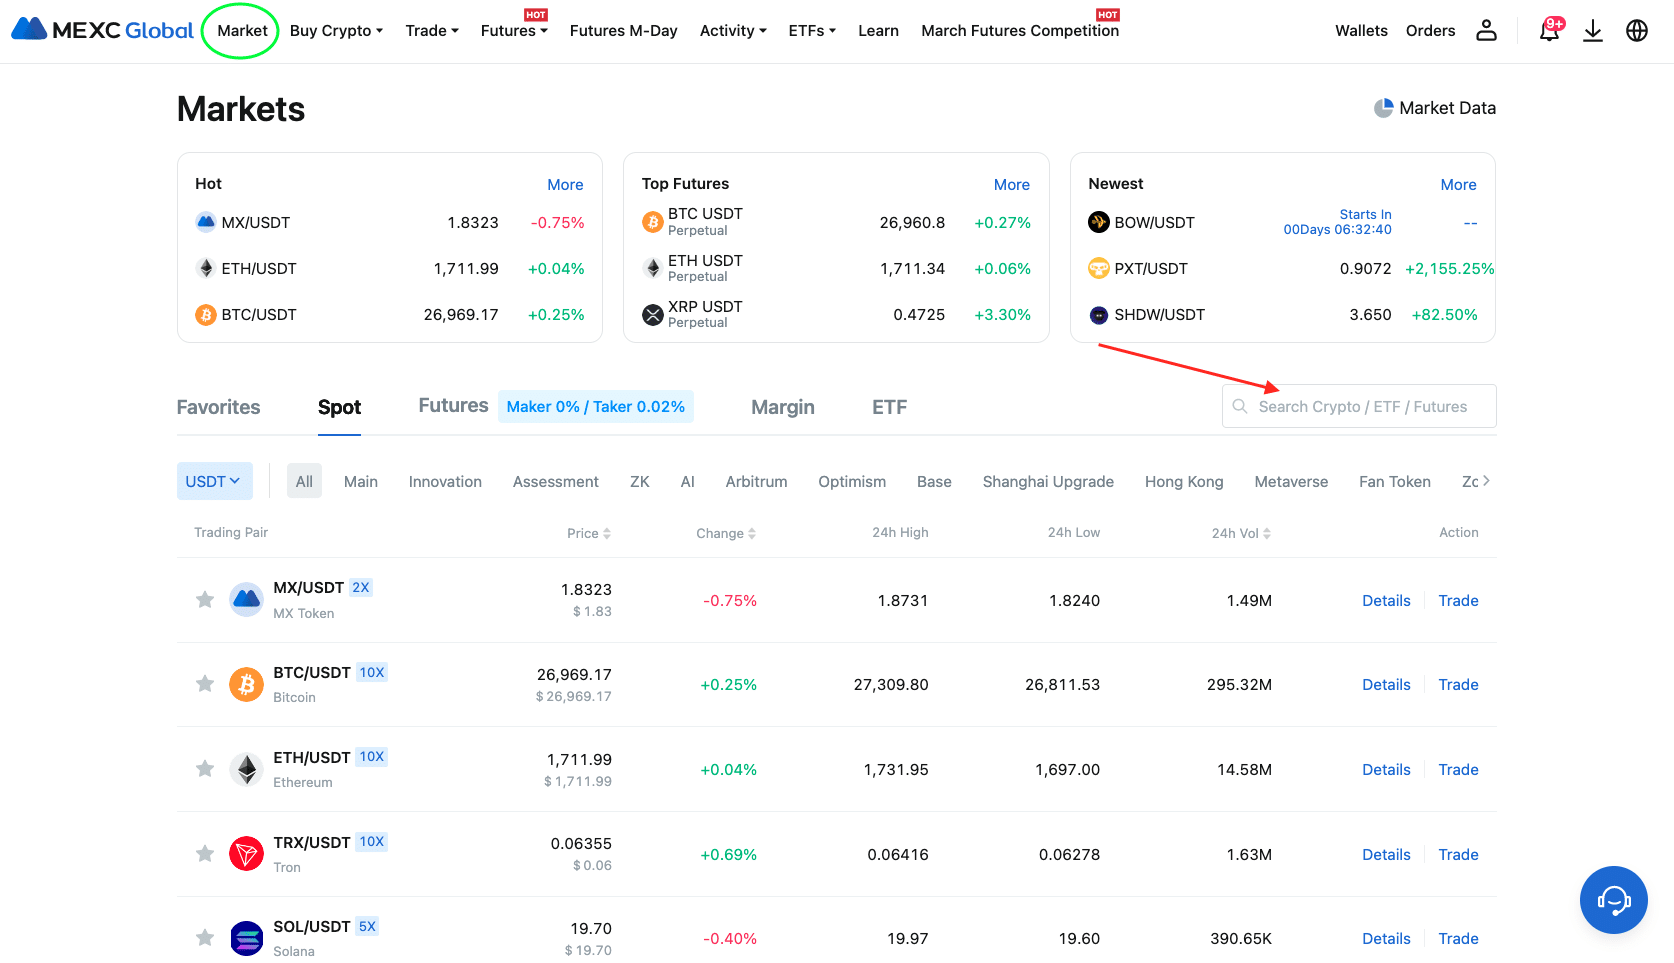This screenshot has height=963, width=1674.
Task: Open Details for MX/USDT
Action: click(x=1386, y=600)
